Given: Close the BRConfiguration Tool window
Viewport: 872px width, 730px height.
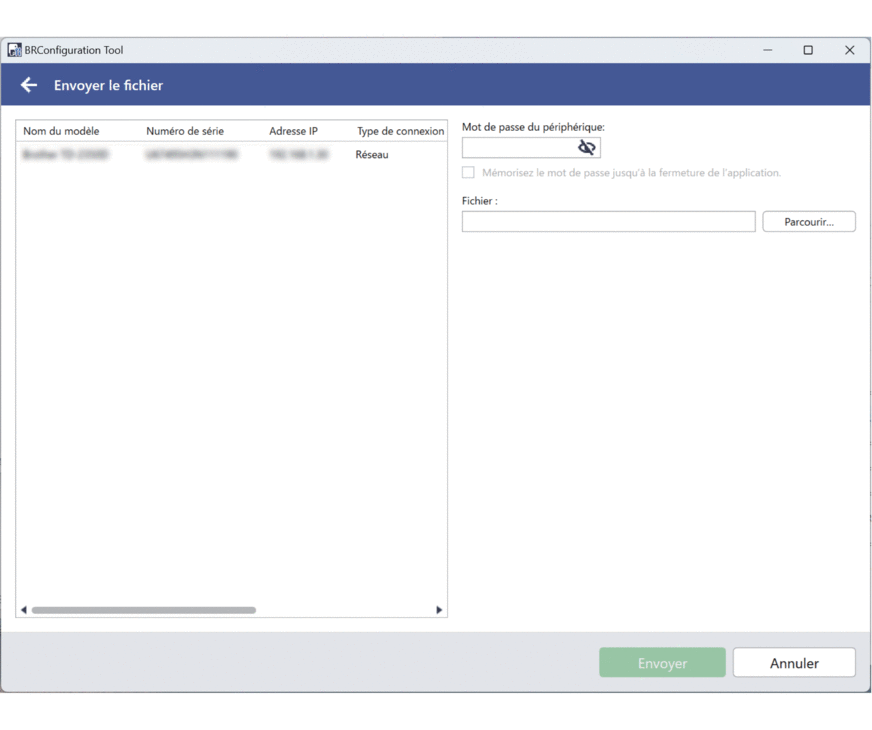Looking at the screenshot, I should pyautogui.click(x=849, y=50).
